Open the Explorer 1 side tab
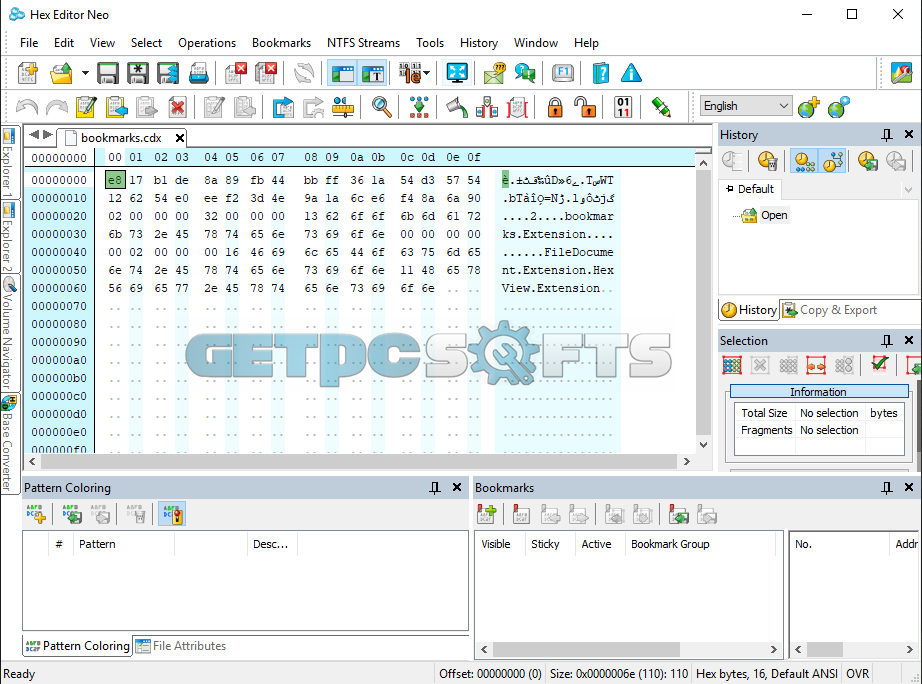Viewport: 922px width, 684px height. click(x=8, y=163)
